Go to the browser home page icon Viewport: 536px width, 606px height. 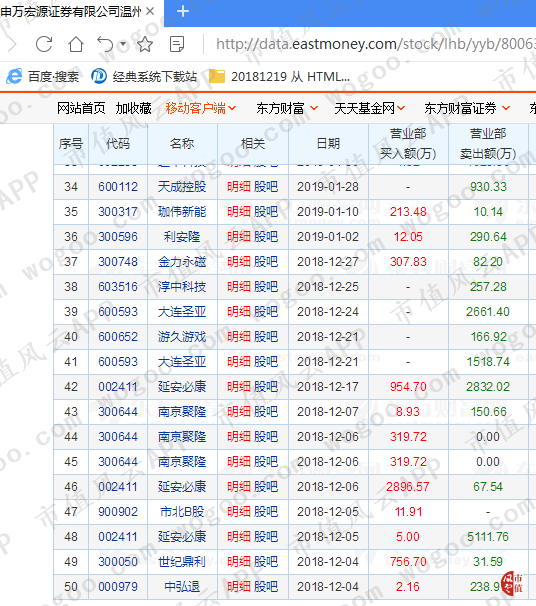click(76, 44)
